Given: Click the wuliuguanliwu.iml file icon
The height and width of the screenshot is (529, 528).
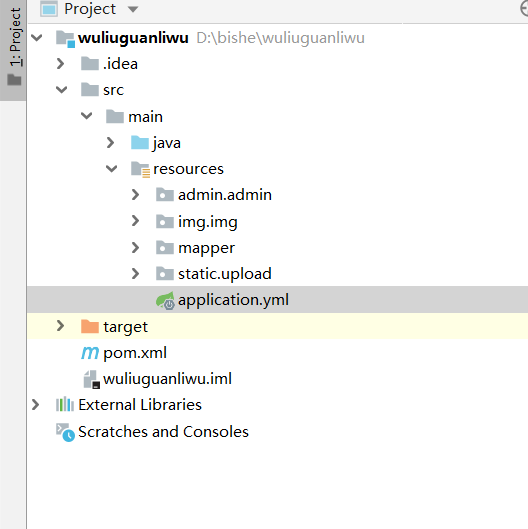Looking at the screenshot, I should tap(91, 380).
